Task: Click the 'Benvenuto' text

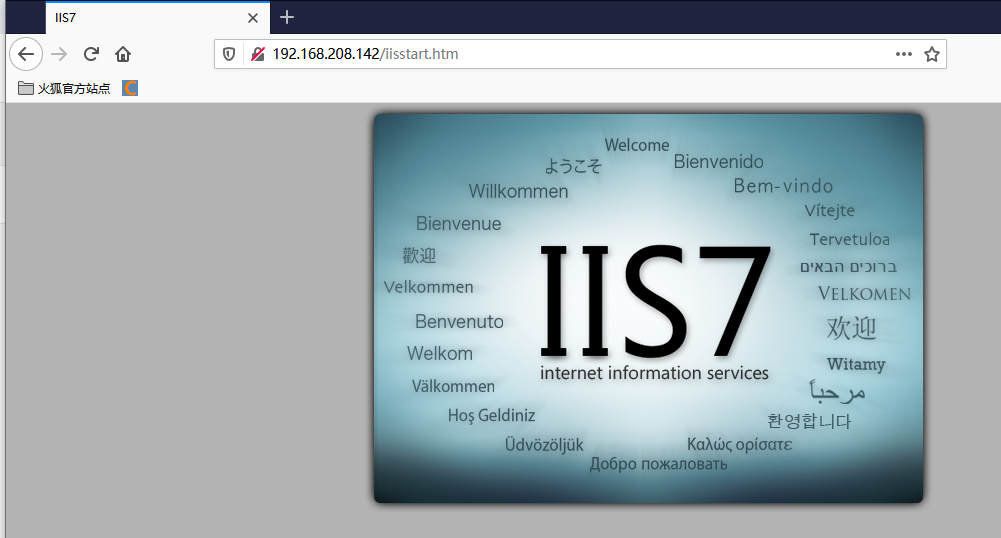Action: click(459, 321)
